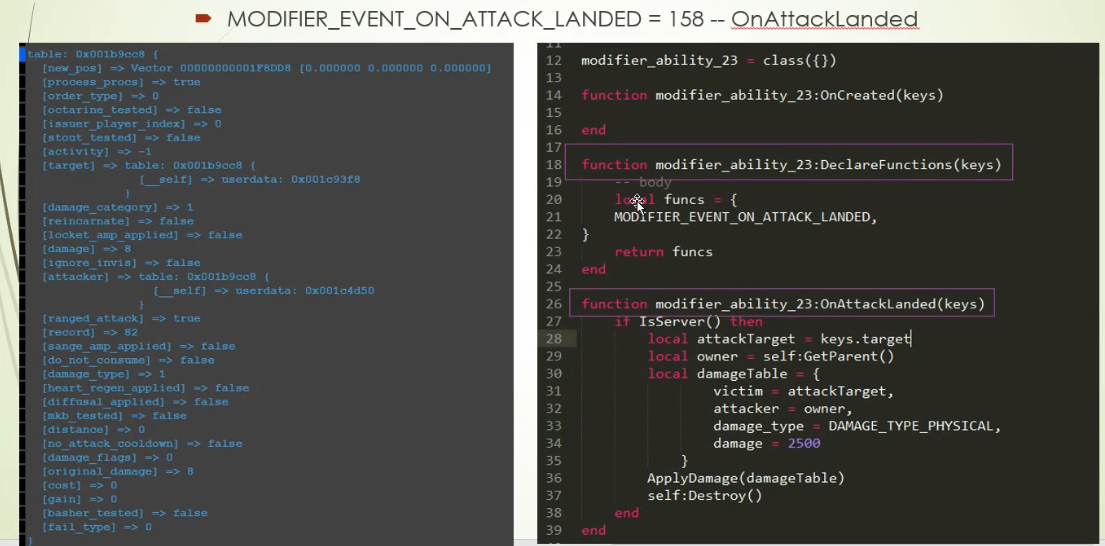Click the OnAttackLanded(keys) function declaration
Screen dimensions: 1105x546
(x=782, y=304)
